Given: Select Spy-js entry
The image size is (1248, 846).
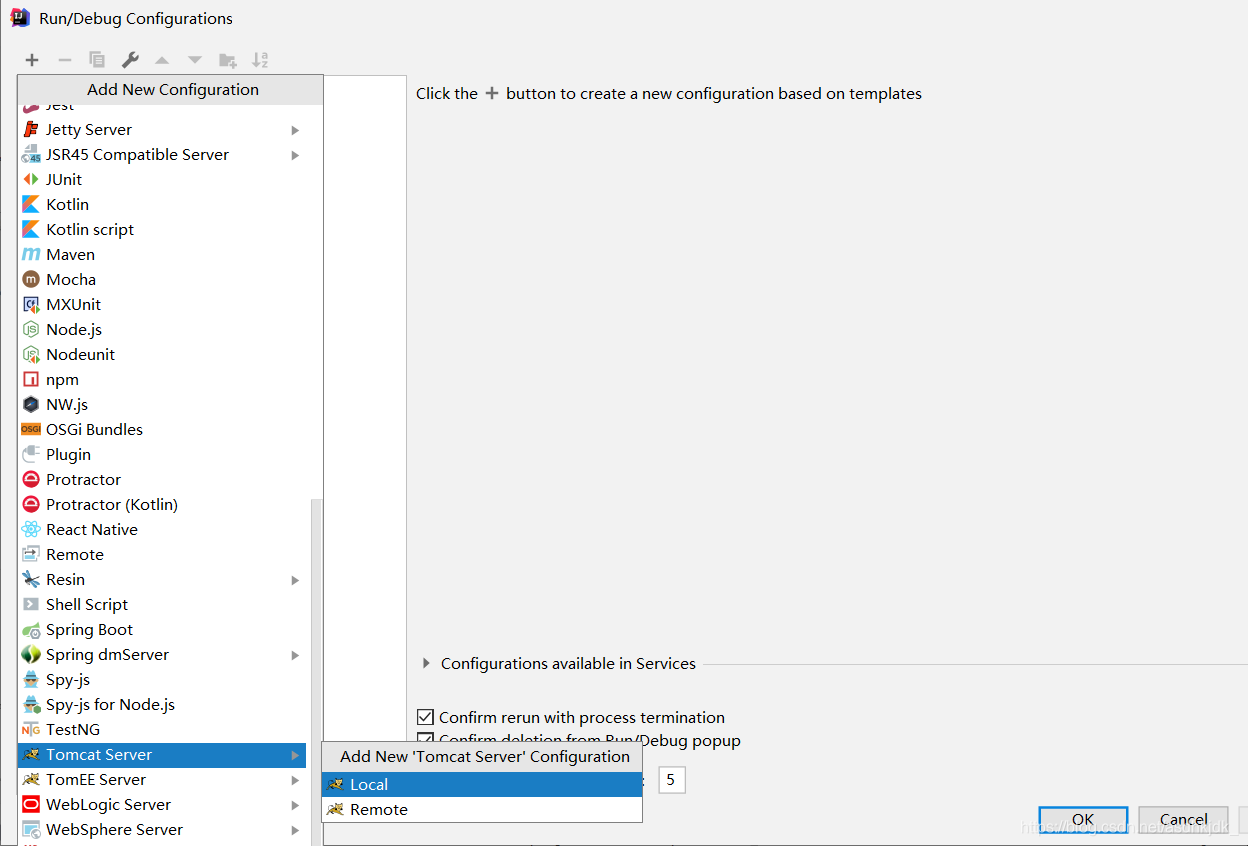Looking at the screenshot, I should [162, 680].
